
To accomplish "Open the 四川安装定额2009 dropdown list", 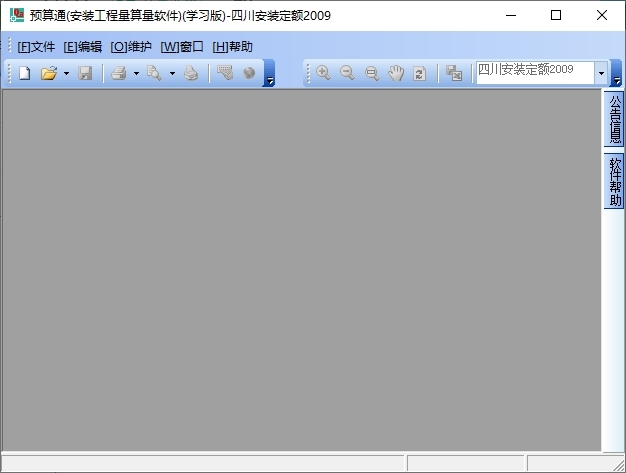I will click(602, 73).
